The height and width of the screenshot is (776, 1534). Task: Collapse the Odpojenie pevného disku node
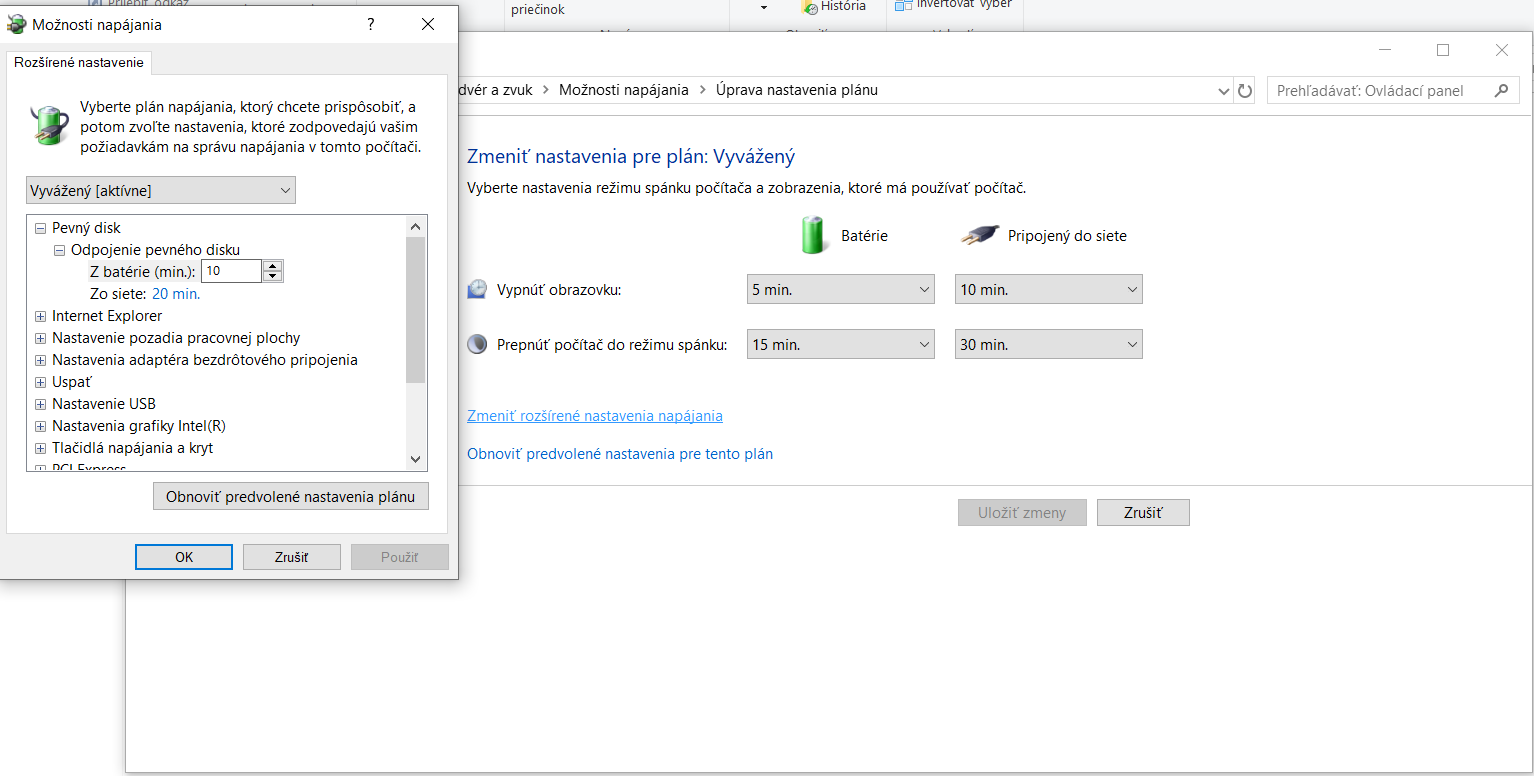click(x=59, y=250)
